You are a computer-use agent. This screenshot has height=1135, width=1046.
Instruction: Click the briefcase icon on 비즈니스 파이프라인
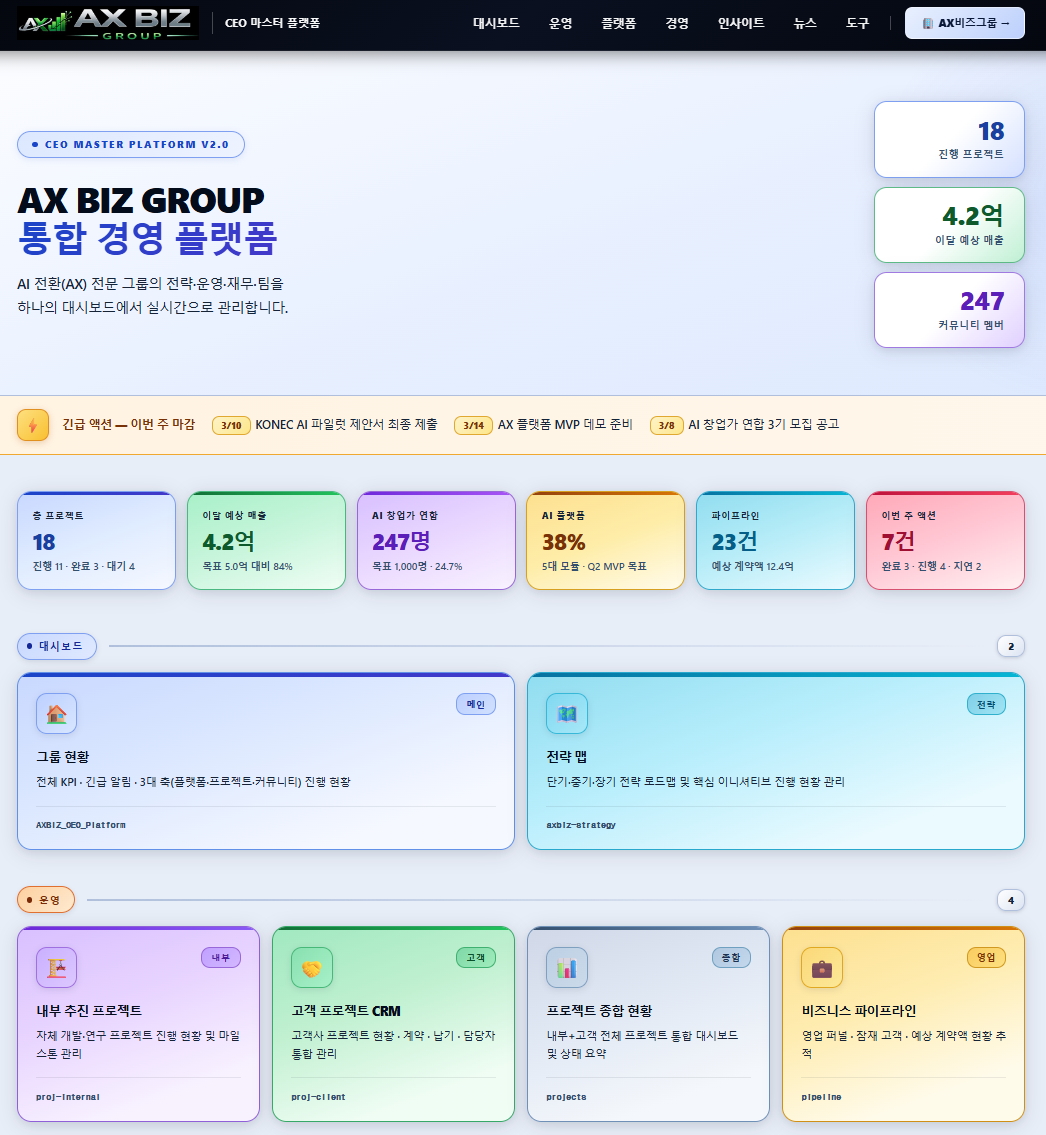pyautogui.click(x=822, y=967)
